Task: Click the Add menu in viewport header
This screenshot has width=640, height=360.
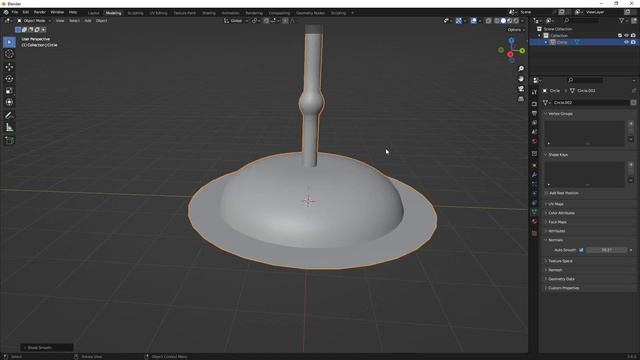Action: point(88,21)
